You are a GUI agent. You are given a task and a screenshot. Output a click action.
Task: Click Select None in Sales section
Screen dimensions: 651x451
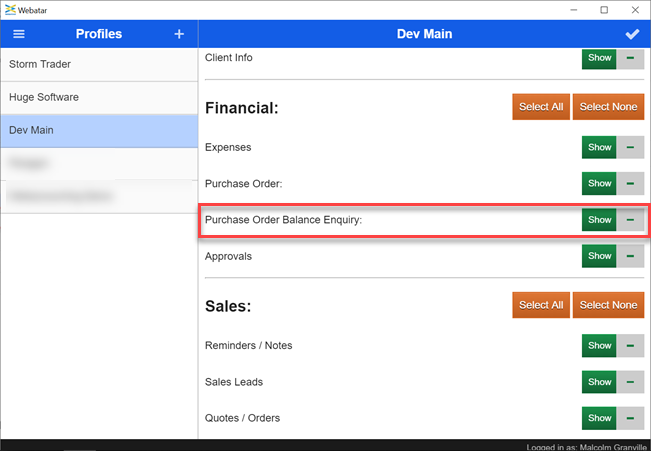click(x=608, y=305)
